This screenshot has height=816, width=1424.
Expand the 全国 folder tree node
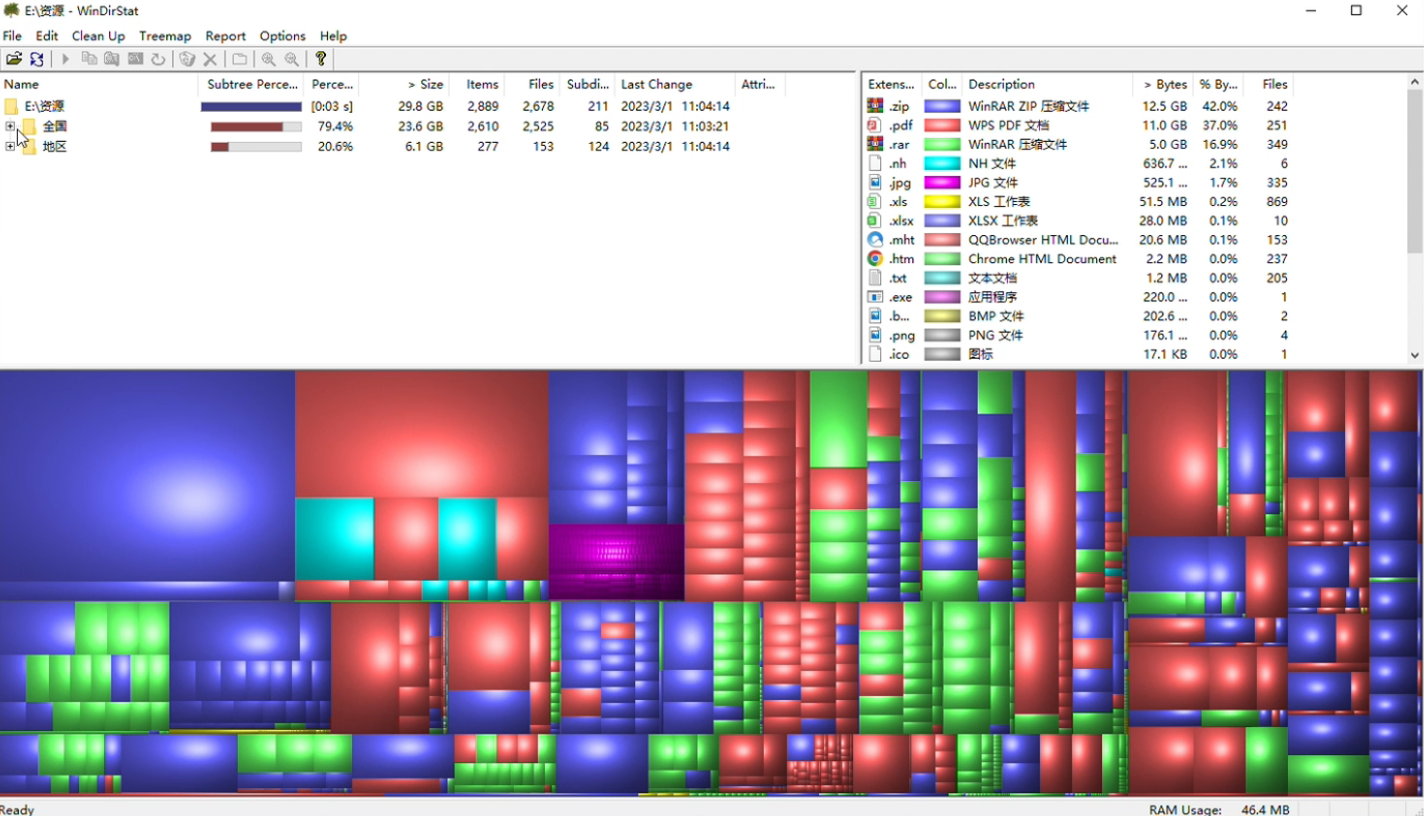tap(10, 126)
